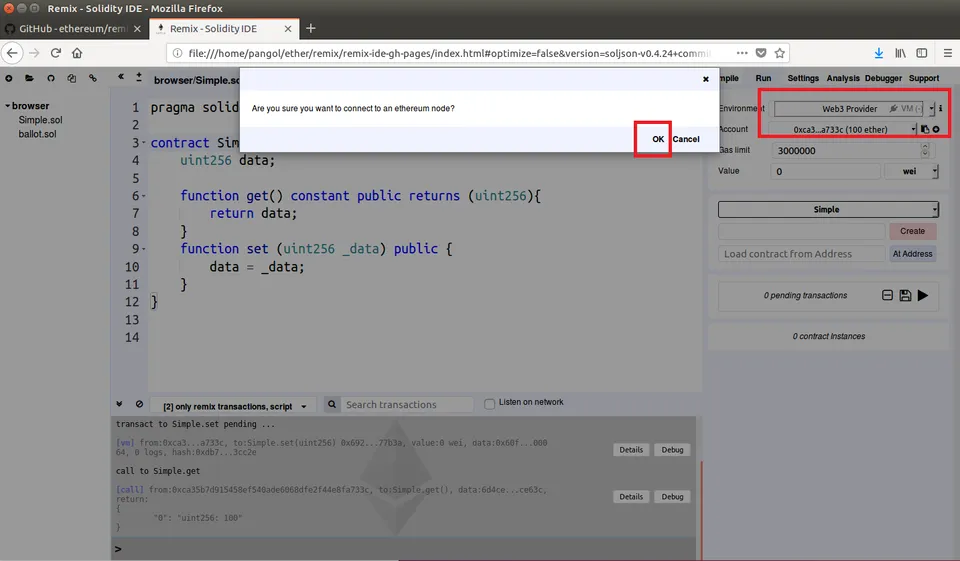Open the Environment Web3 Provider dropdown

(x=854, y=108)
